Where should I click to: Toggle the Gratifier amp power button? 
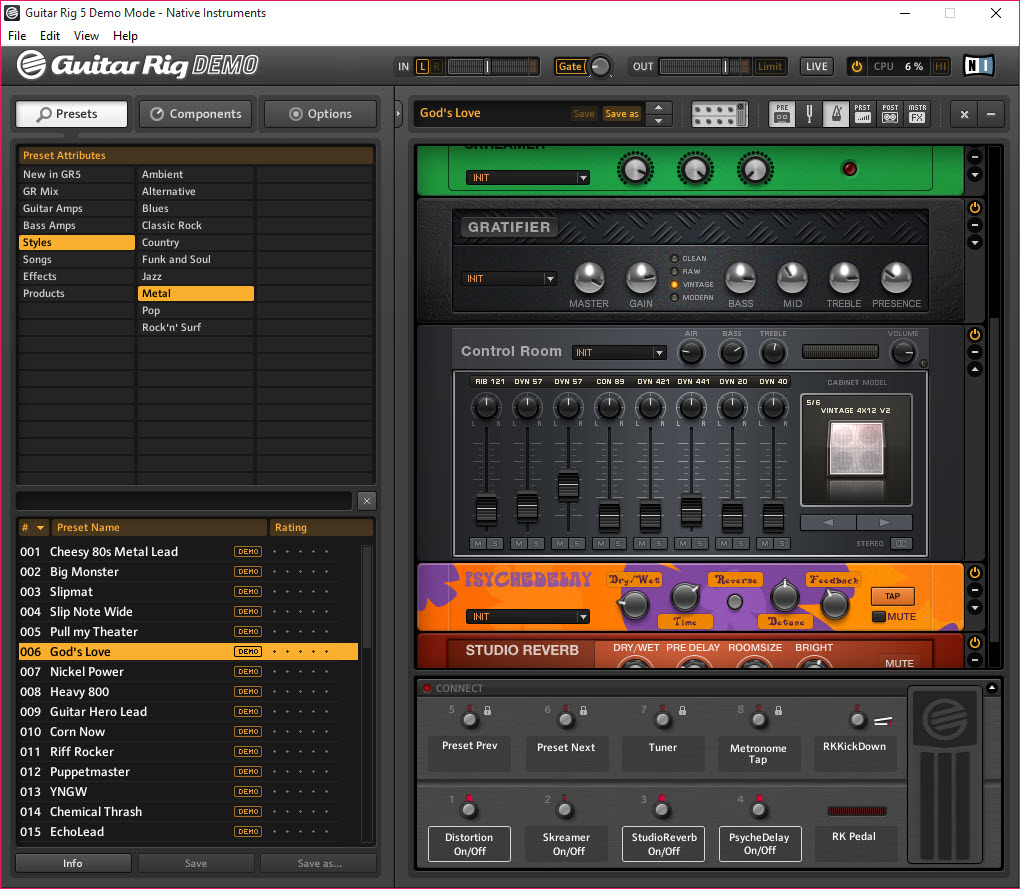click(x=974, y=208)
